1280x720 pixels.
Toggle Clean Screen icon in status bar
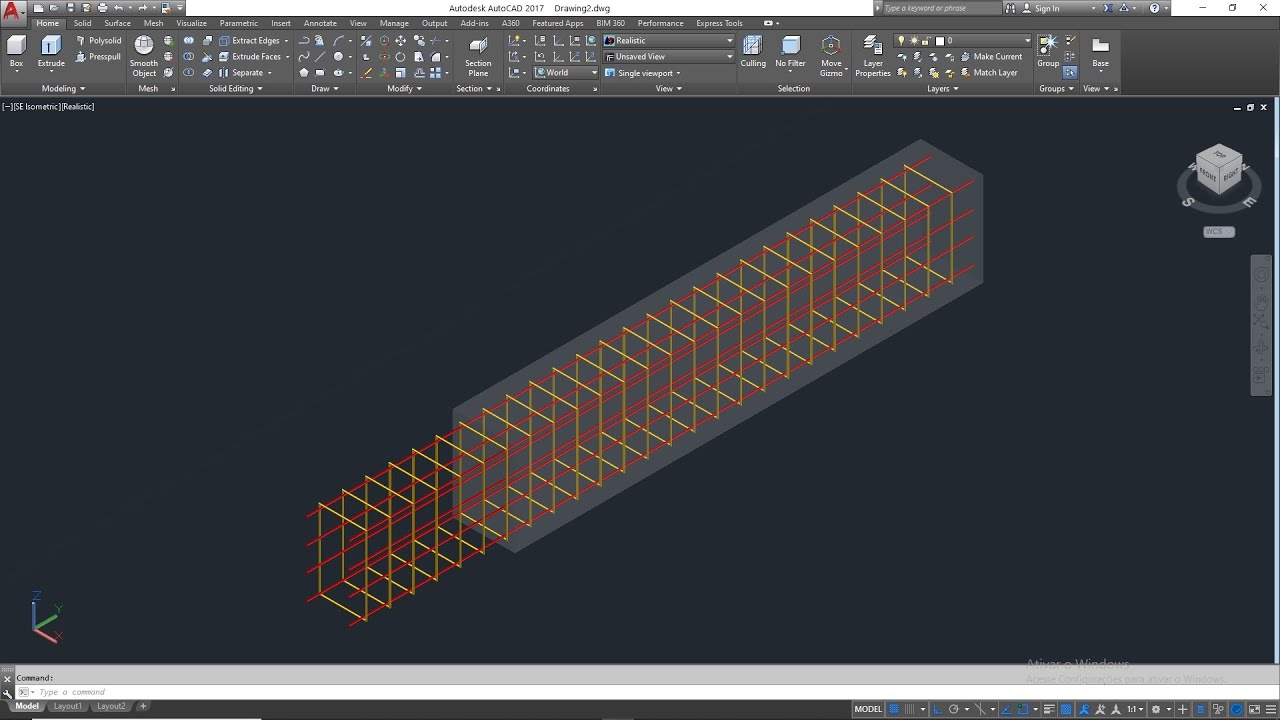tap(1254, 709)
